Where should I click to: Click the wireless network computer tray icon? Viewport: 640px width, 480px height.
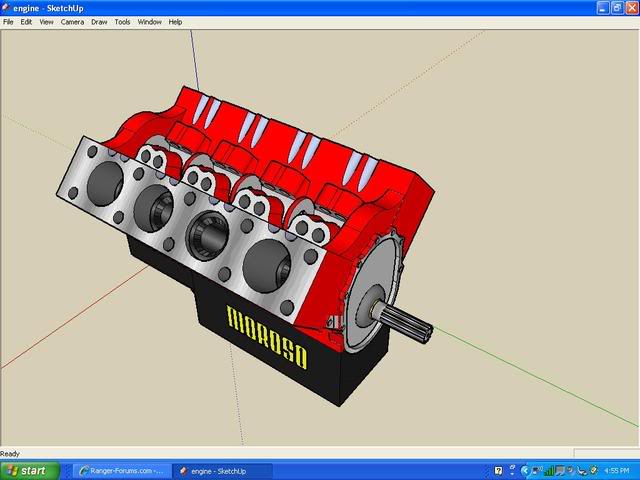536,471
